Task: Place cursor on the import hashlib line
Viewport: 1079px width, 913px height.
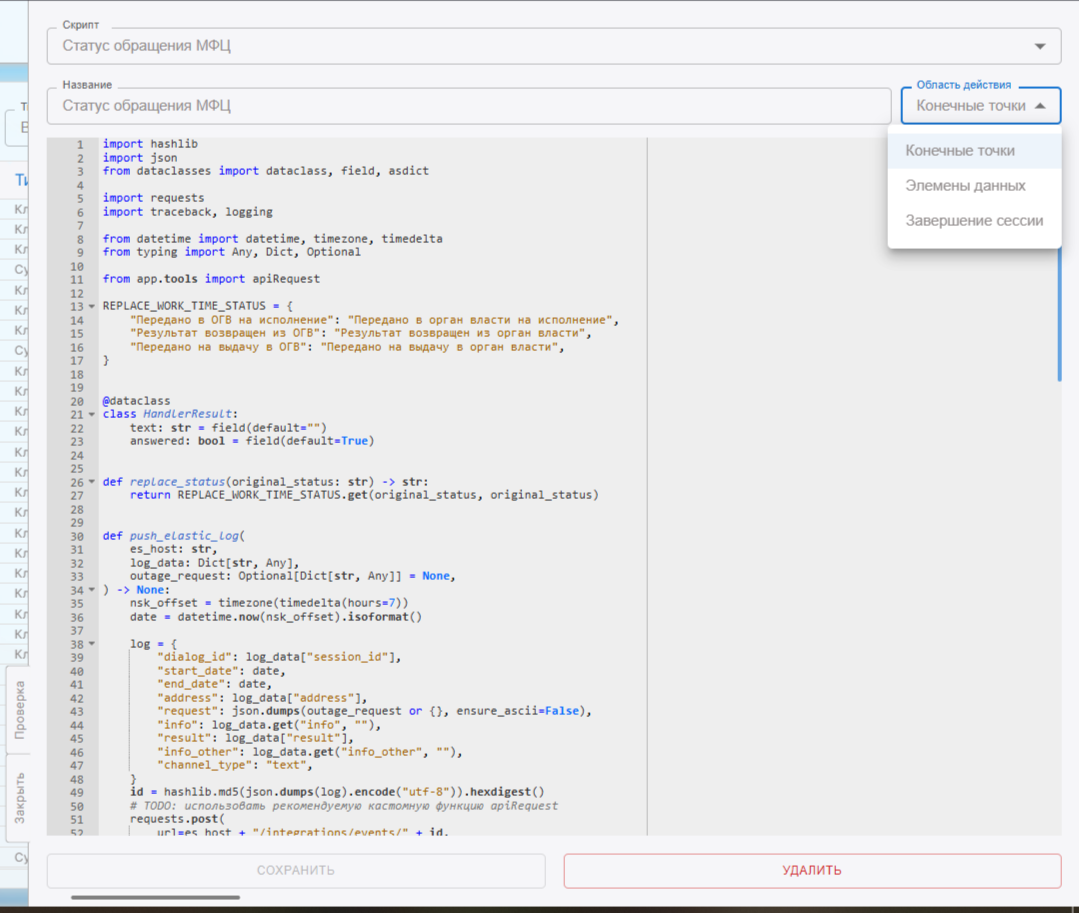Action: 150,144
